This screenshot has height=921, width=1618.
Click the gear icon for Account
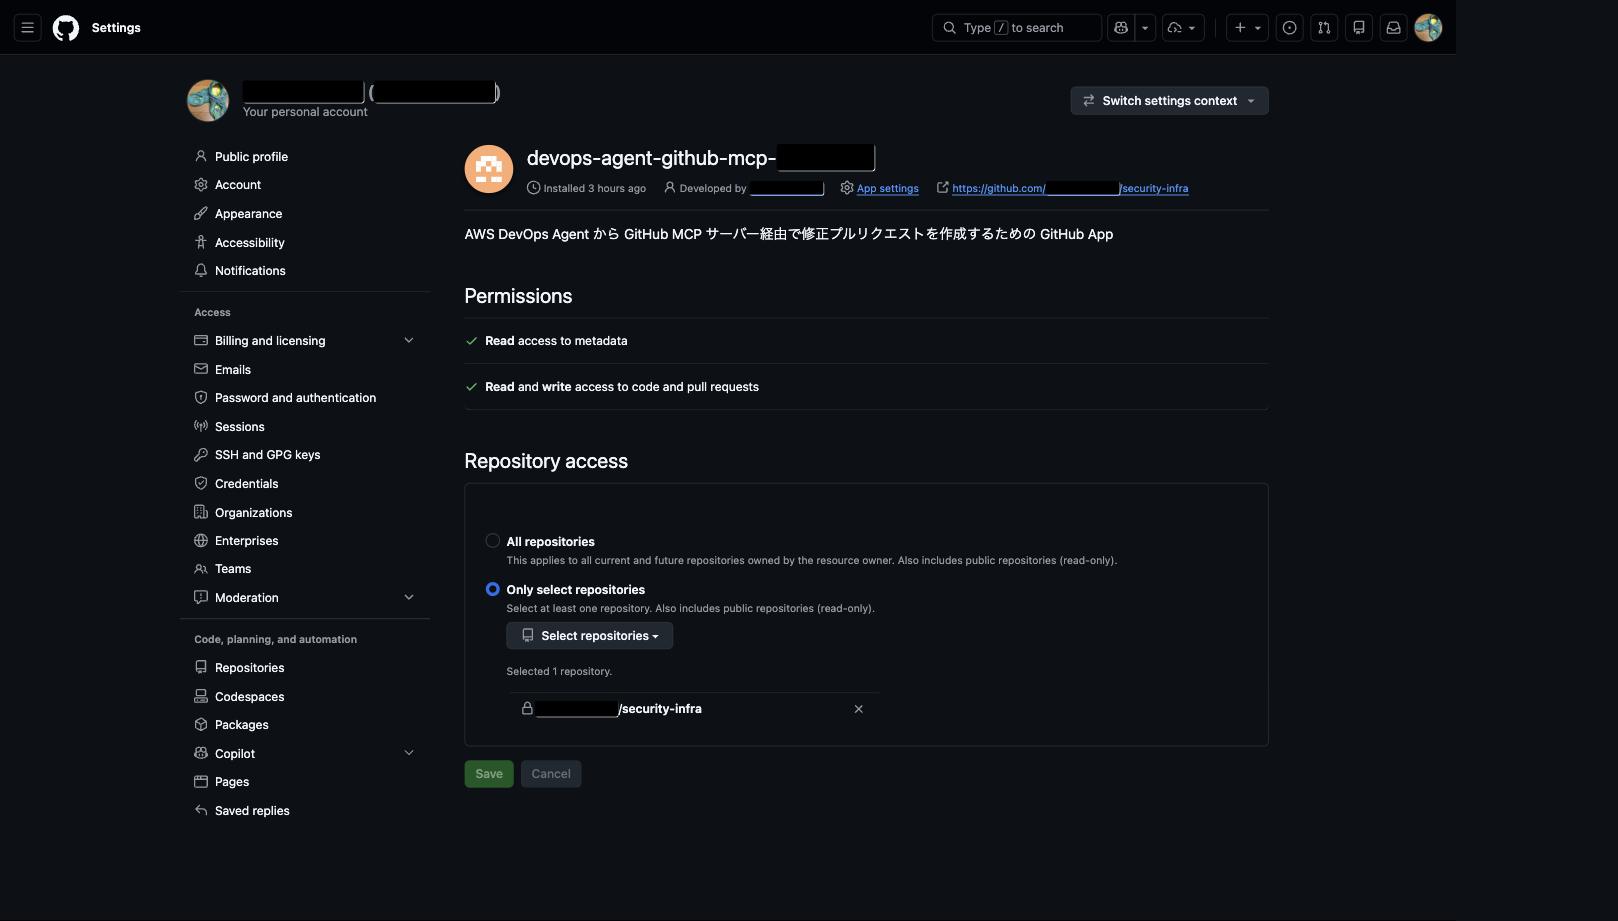pyautogui.click(x=201, y=185)
